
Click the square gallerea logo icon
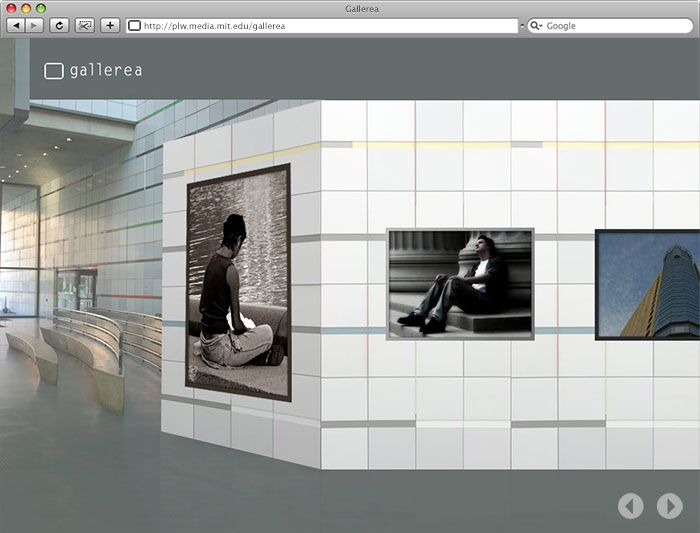point(54,70)
